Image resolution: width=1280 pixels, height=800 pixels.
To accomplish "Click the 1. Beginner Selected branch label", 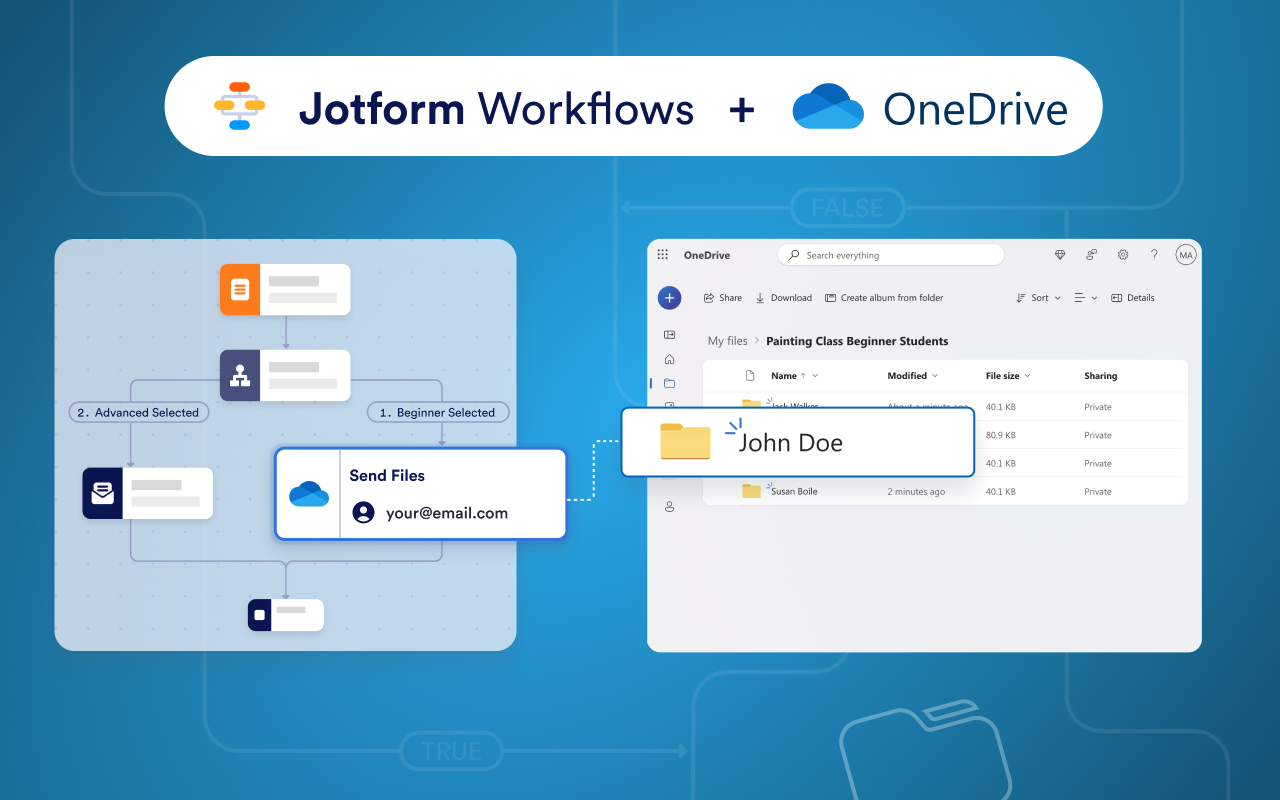I will tap(438, 412).
